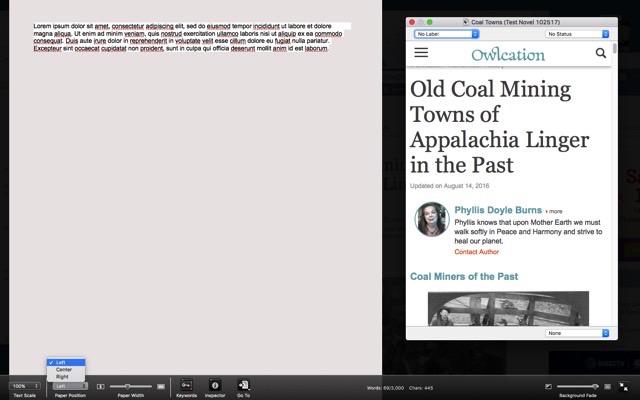Close the Coal Towns quick reference window

pyautogui.click(x=412, y=22)
